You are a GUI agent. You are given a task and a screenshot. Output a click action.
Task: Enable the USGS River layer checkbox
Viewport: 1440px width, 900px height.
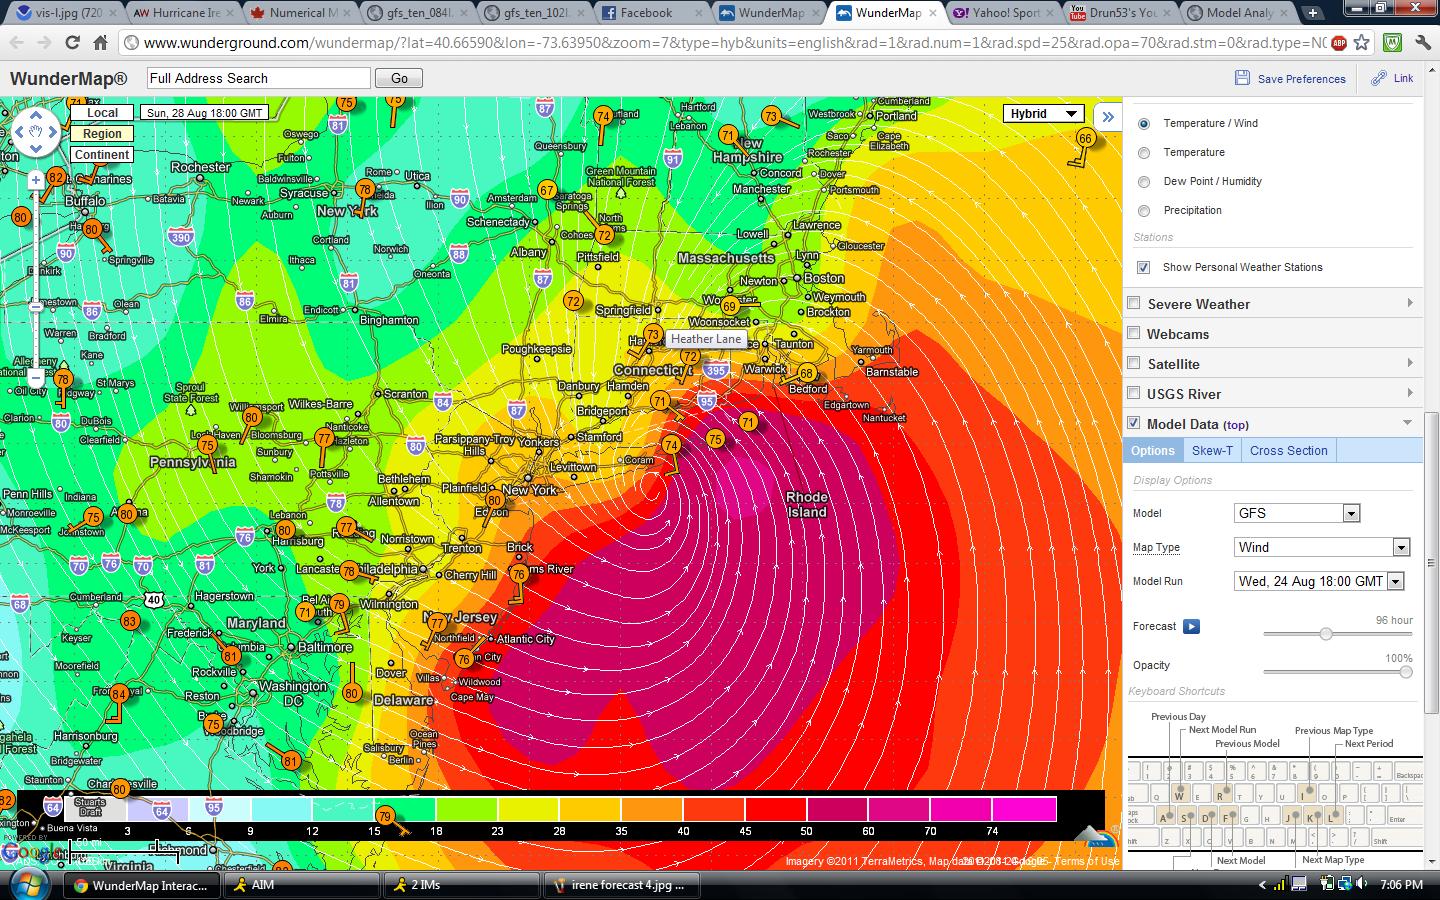click(1134, 393)
